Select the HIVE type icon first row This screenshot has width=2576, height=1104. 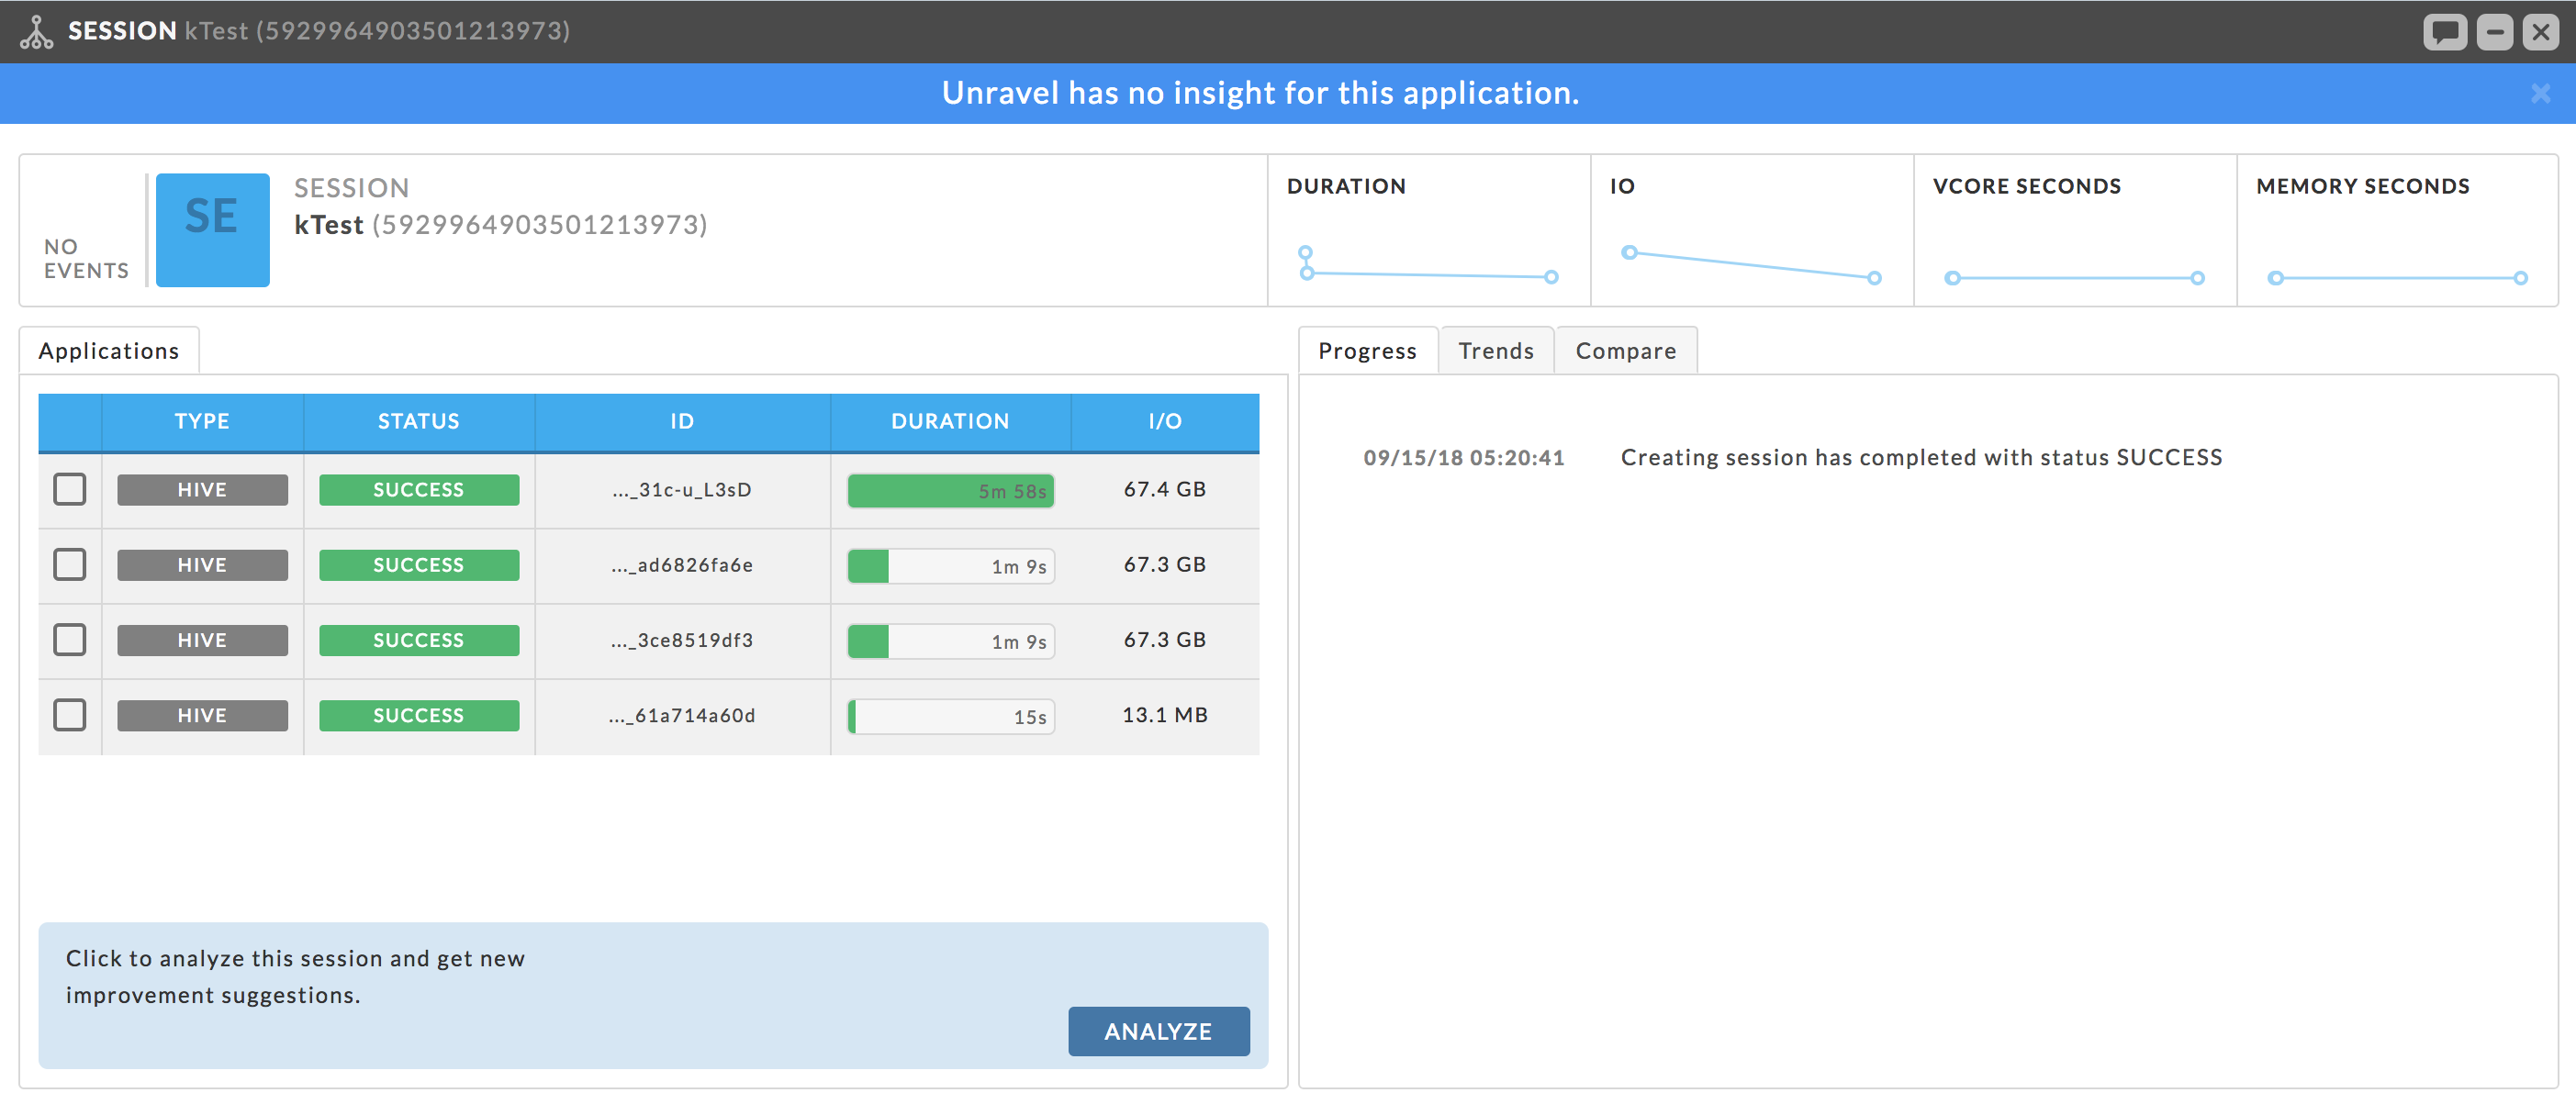(199, 488)
